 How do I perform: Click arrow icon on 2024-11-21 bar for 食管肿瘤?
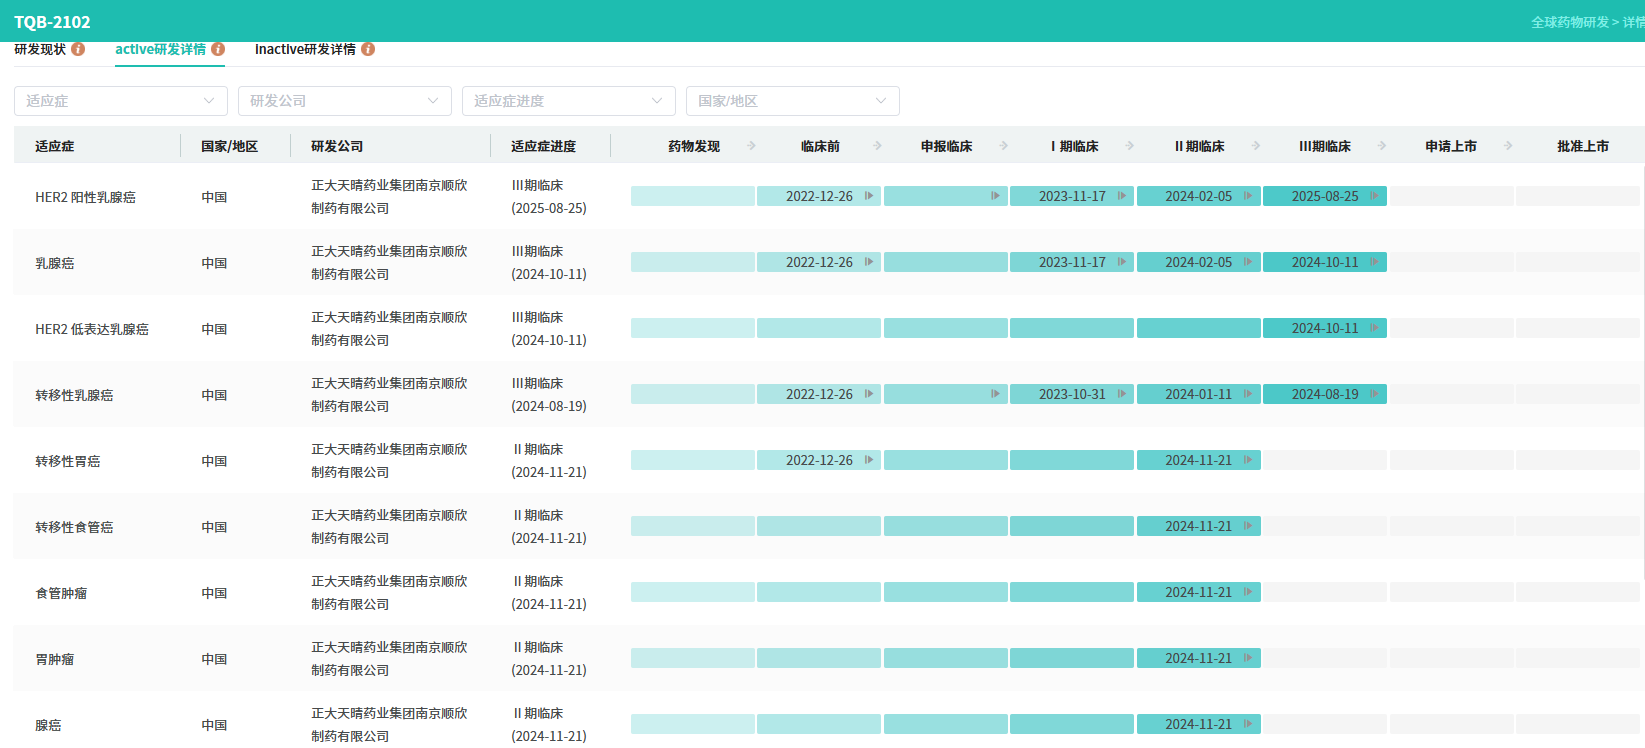click(x=1248, y=592)
